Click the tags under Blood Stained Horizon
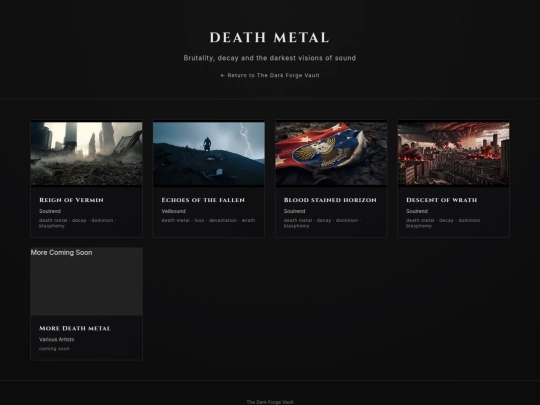The height and width of the screenshot is (405, 540). point(323,223)
